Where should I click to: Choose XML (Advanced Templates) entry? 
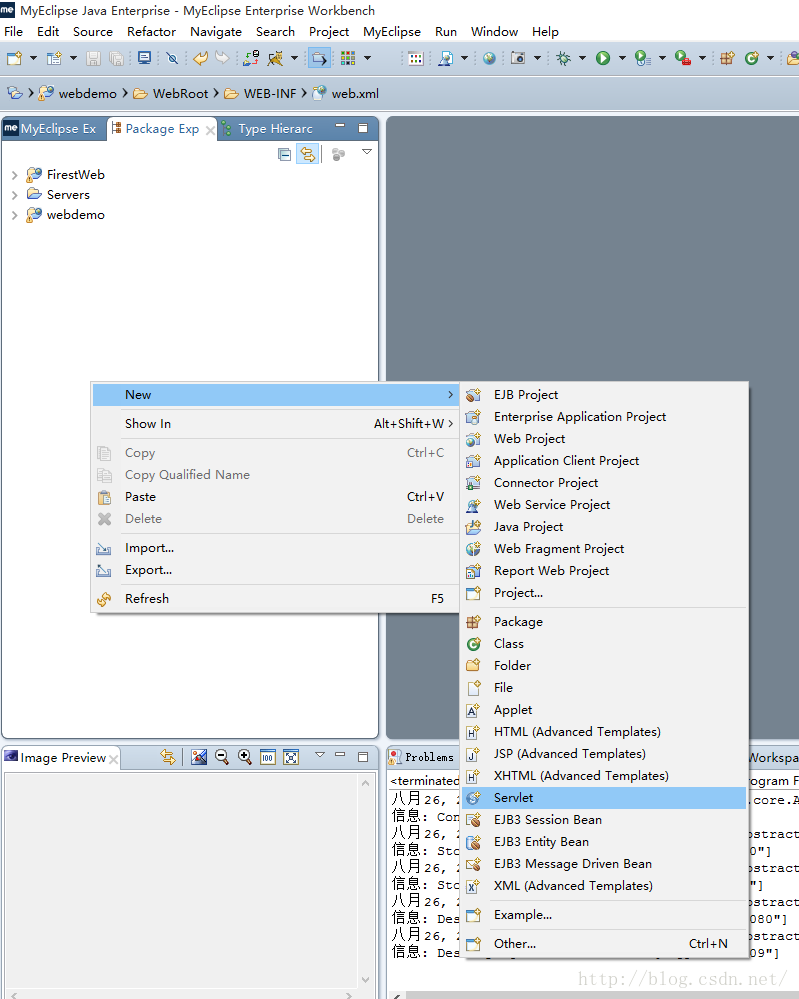604,886
